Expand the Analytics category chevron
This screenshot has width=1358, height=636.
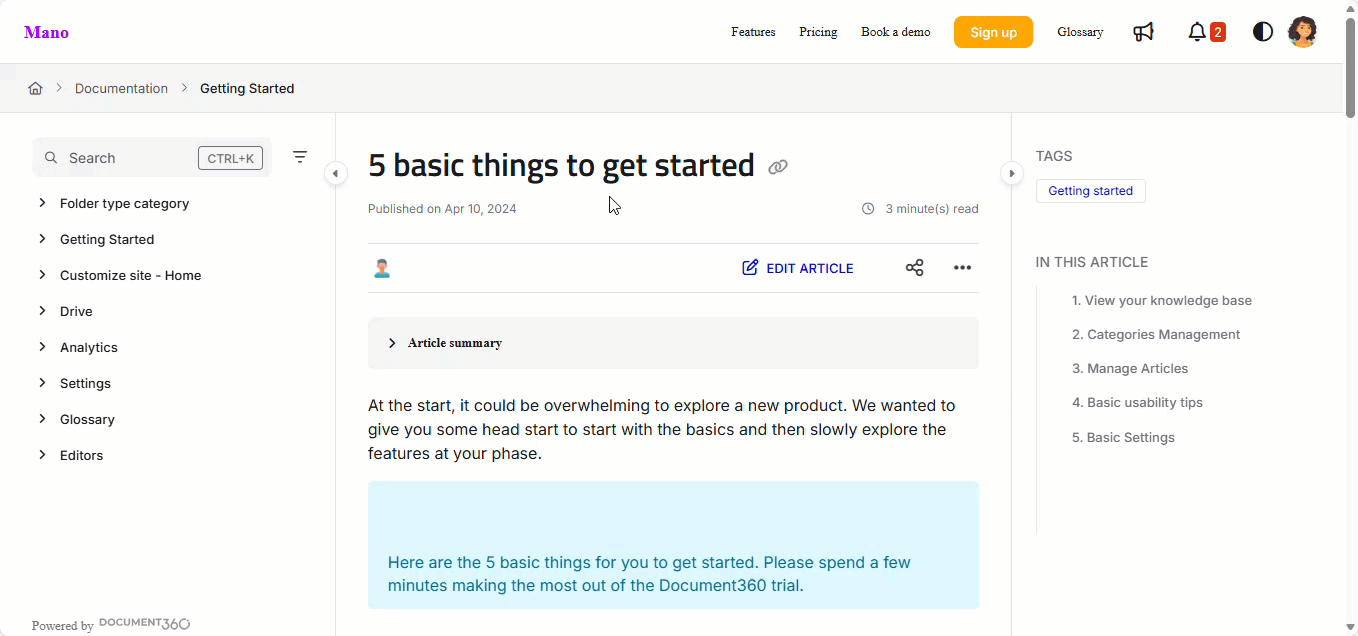pyautogui.click(x=42, y=347)
